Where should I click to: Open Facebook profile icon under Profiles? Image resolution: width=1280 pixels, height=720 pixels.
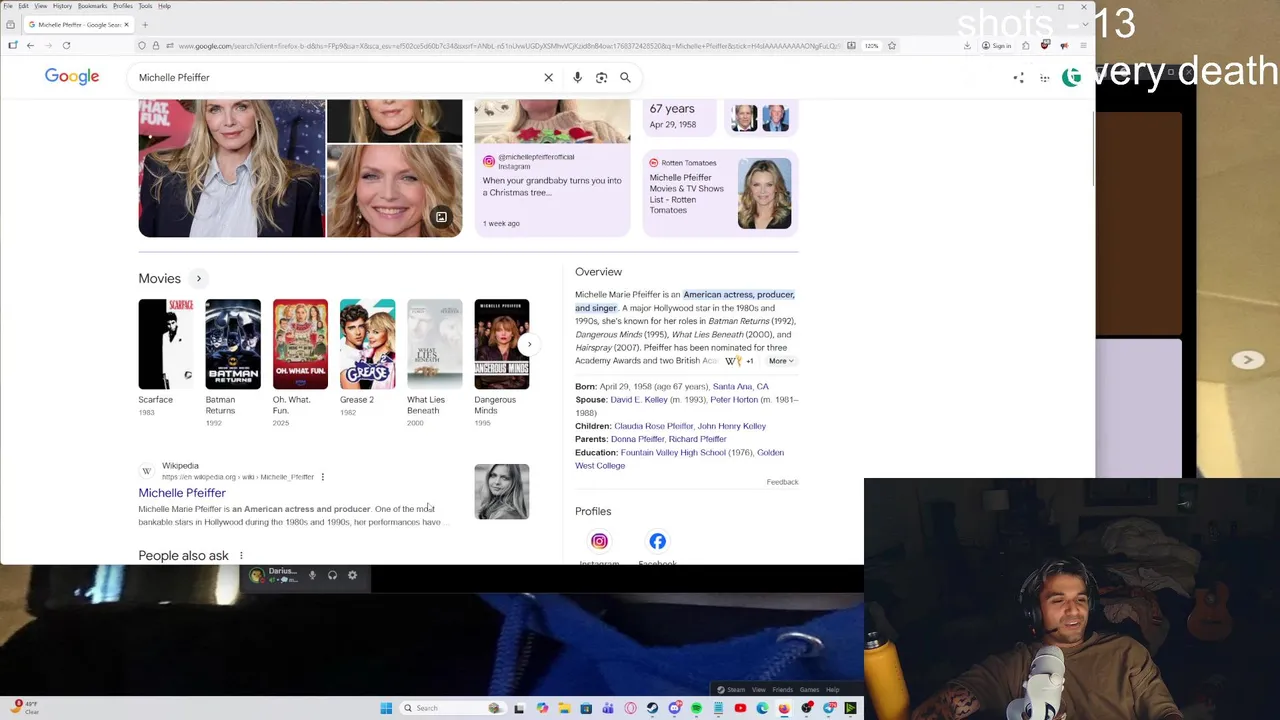tap(657, 541)
